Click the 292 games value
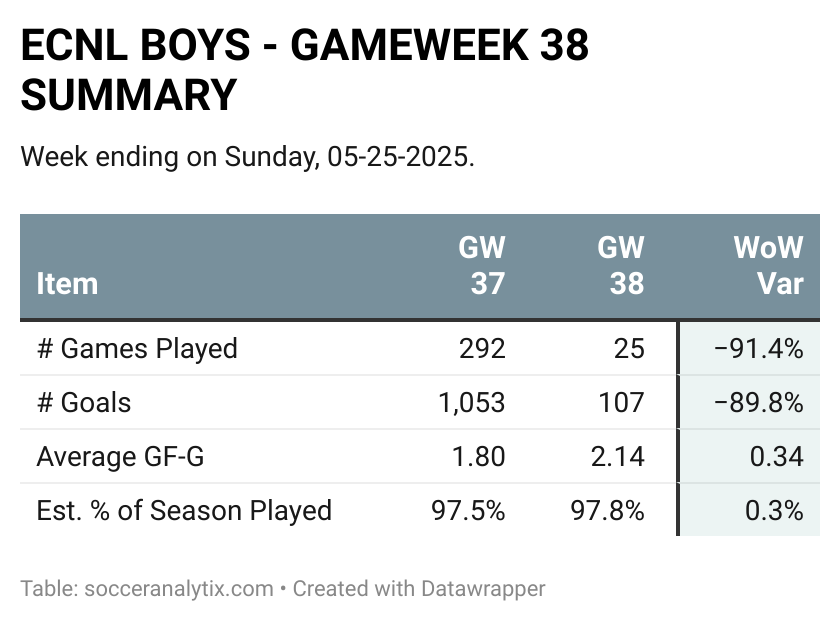Image resolution: width=840 pixels, height=622 pixels. tap(482, 349)
